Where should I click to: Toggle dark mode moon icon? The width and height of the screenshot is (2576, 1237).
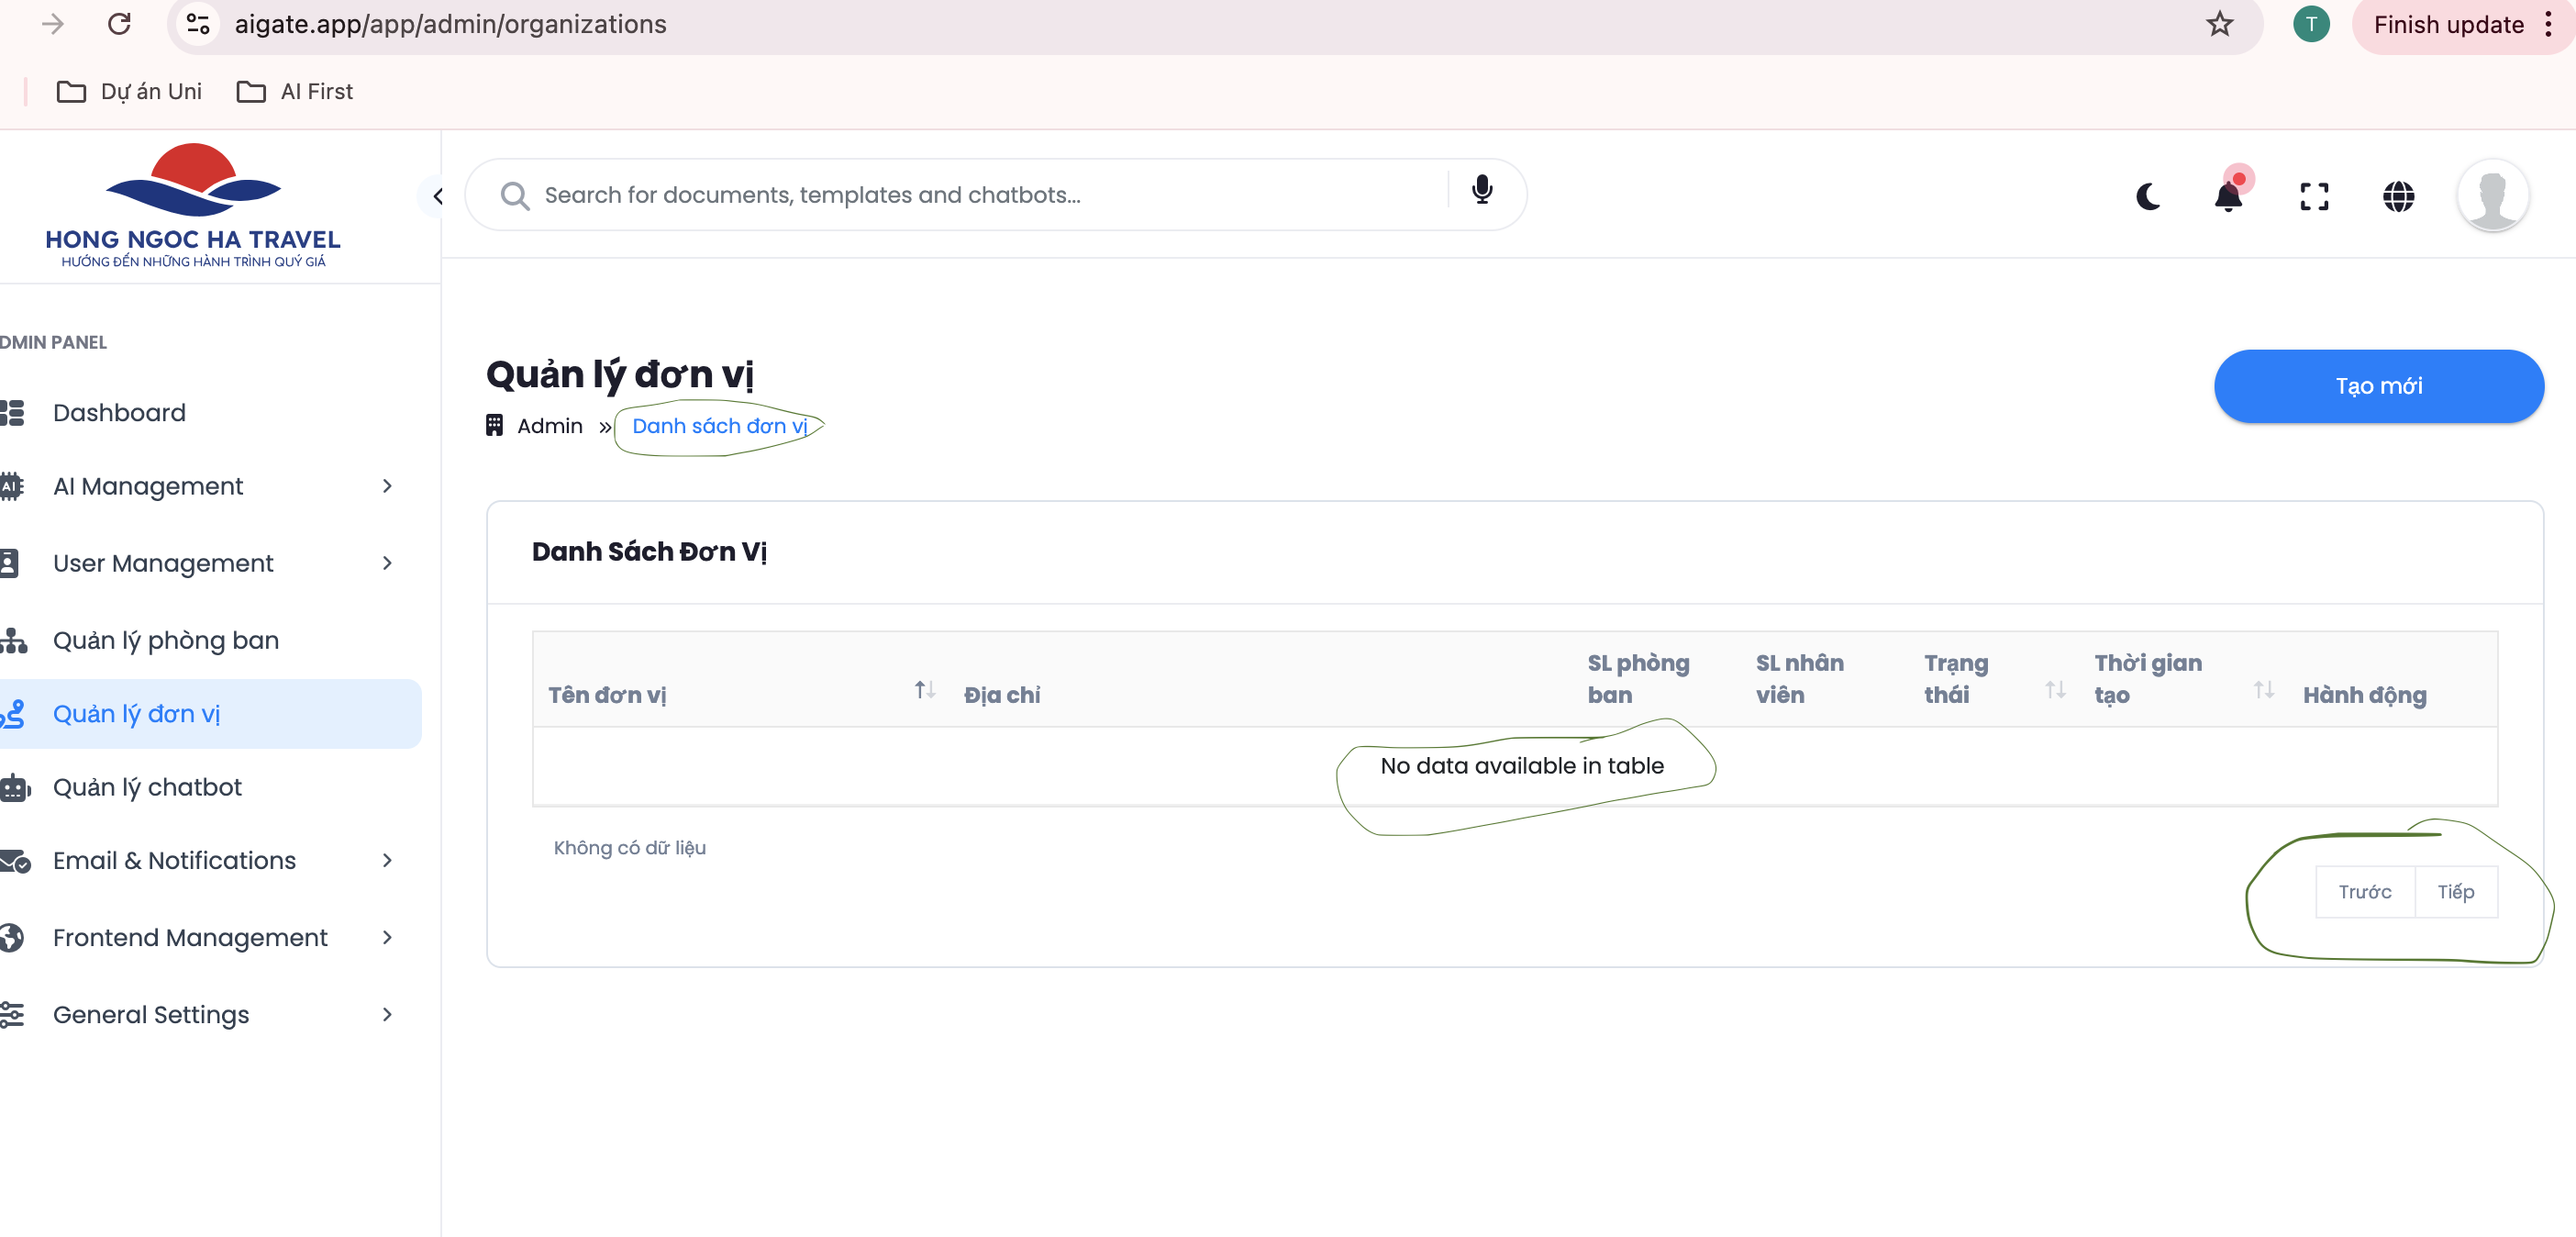point(2147,196)
